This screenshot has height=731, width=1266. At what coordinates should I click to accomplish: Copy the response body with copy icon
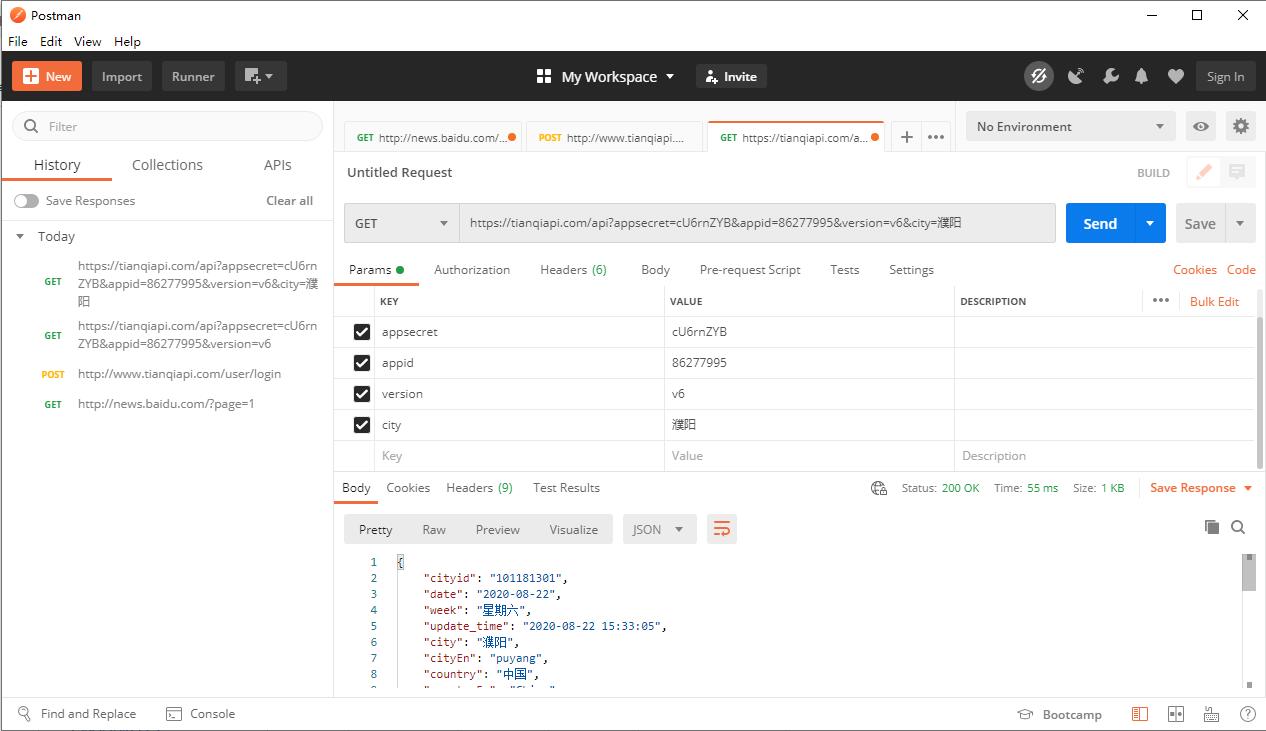coord(1212,527)
